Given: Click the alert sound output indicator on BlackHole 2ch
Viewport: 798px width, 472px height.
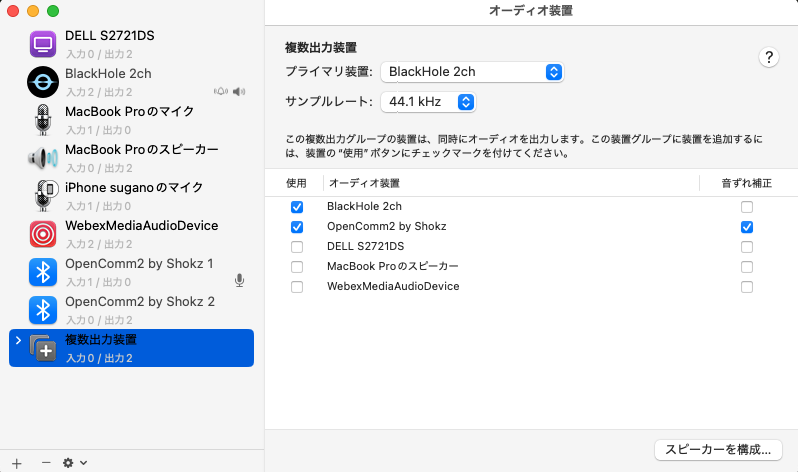Looking at the screenshot, I should pos(220,92).
